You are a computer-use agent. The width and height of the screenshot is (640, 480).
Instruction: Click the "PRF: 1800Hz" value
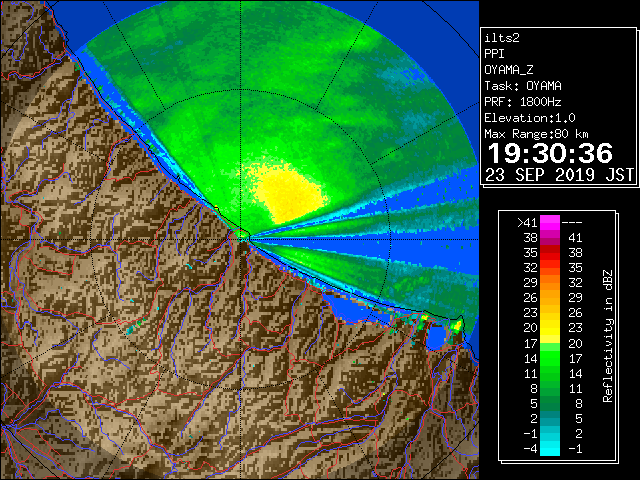pos(523,102)
